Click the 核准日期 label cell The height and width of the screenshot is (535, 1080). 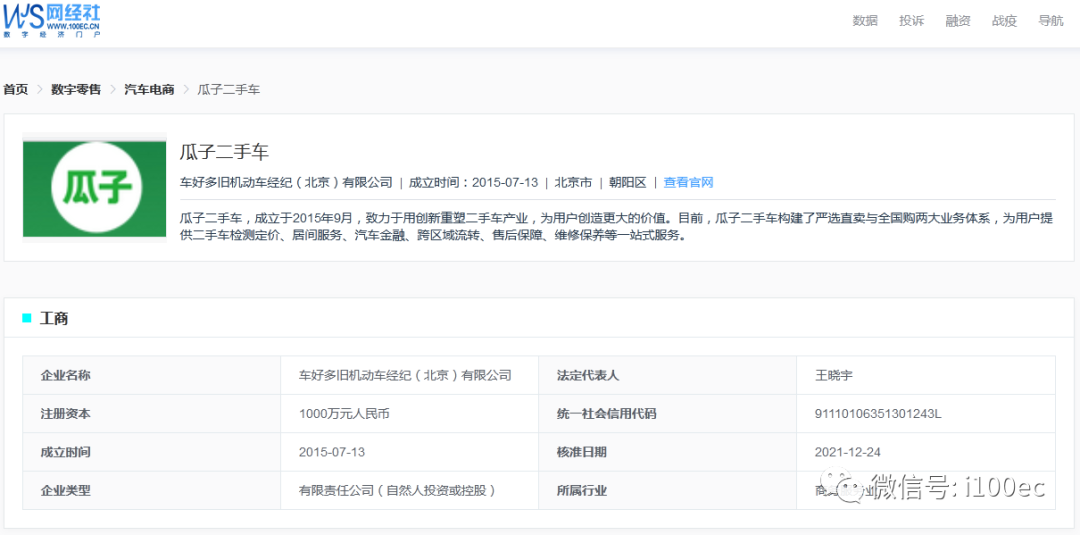tap(667, 452)
